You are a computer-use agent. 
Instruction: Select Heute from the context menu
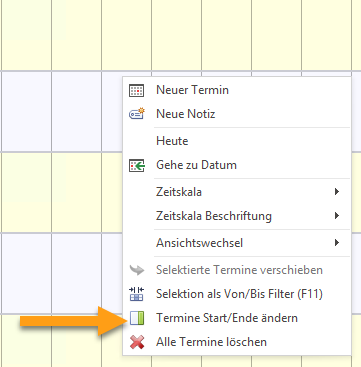[x=237, y=141]
